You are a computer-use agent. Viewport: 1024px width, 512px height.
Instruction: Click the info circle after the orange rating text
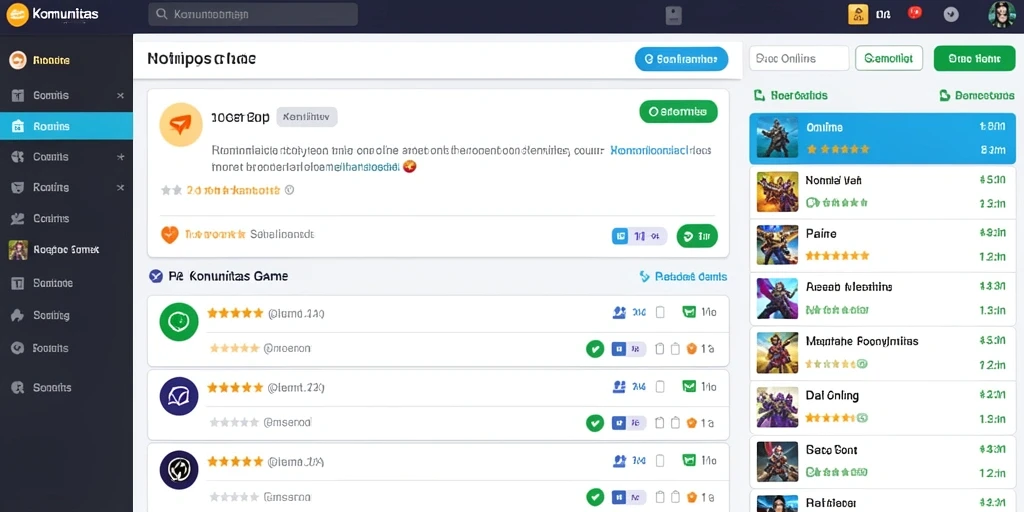[x=290, y=190]
